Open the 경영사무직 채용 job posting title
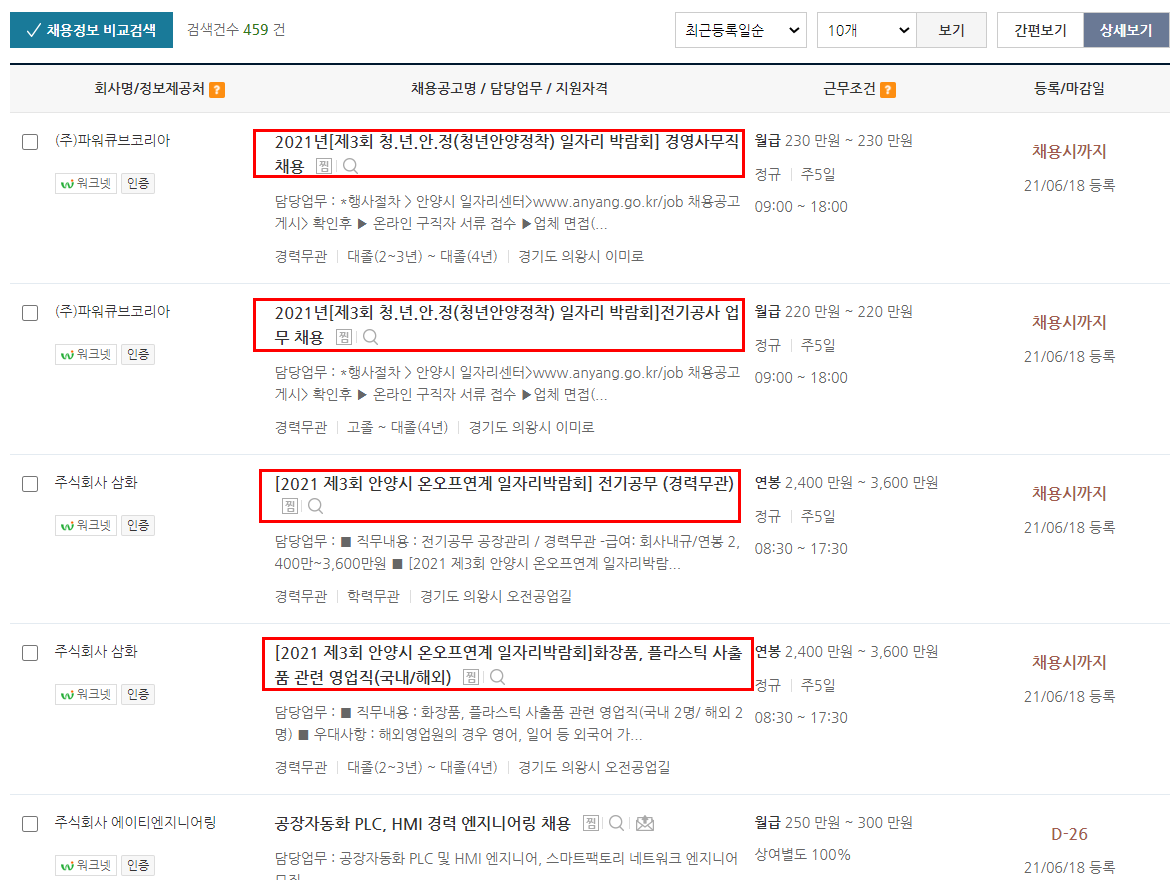Image resolution: width=1176 pixels, height=880 pixels. pos(506,153)
